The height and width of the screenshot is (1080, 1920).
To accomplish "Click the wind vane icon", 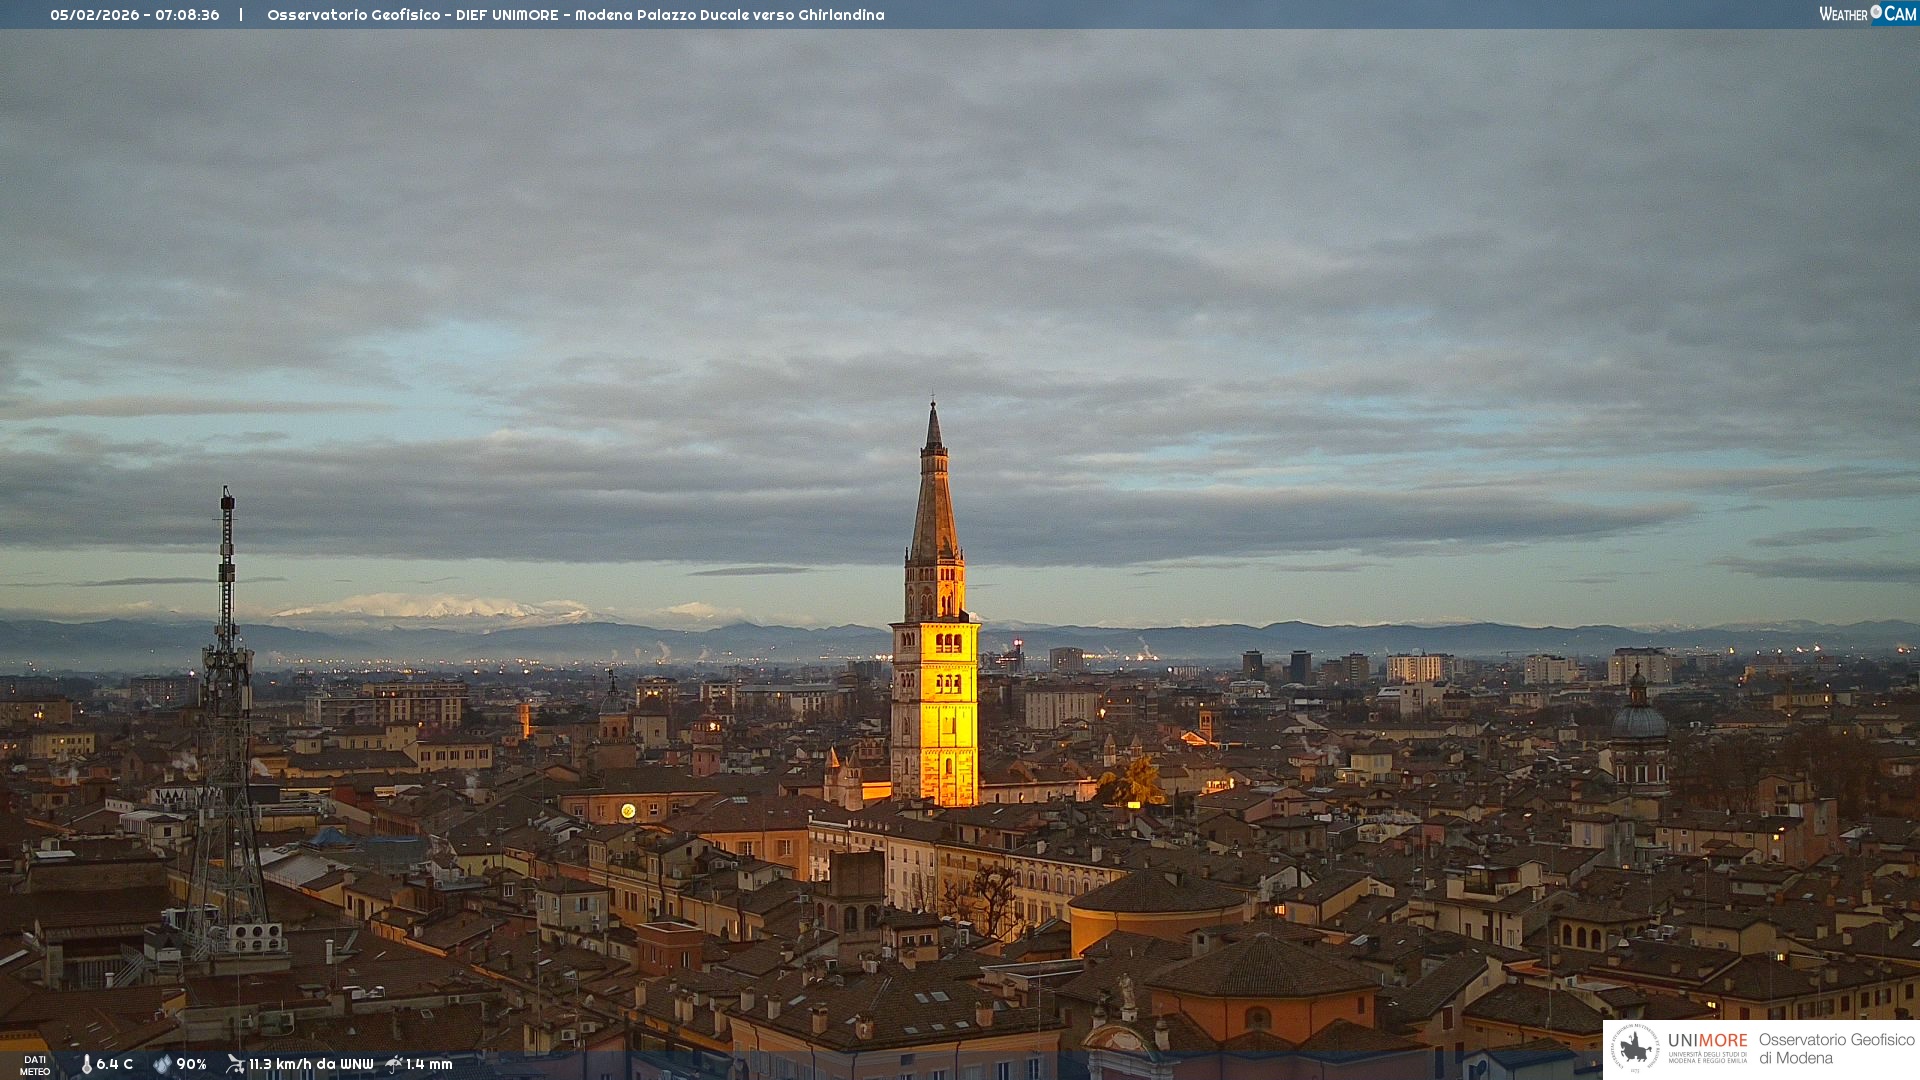I will (235, 1064).
